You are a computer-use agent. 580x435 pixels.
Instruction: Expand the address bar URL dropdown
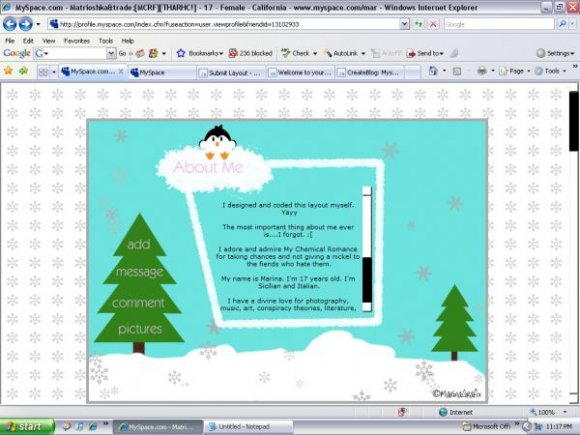(x=405, y=24)
